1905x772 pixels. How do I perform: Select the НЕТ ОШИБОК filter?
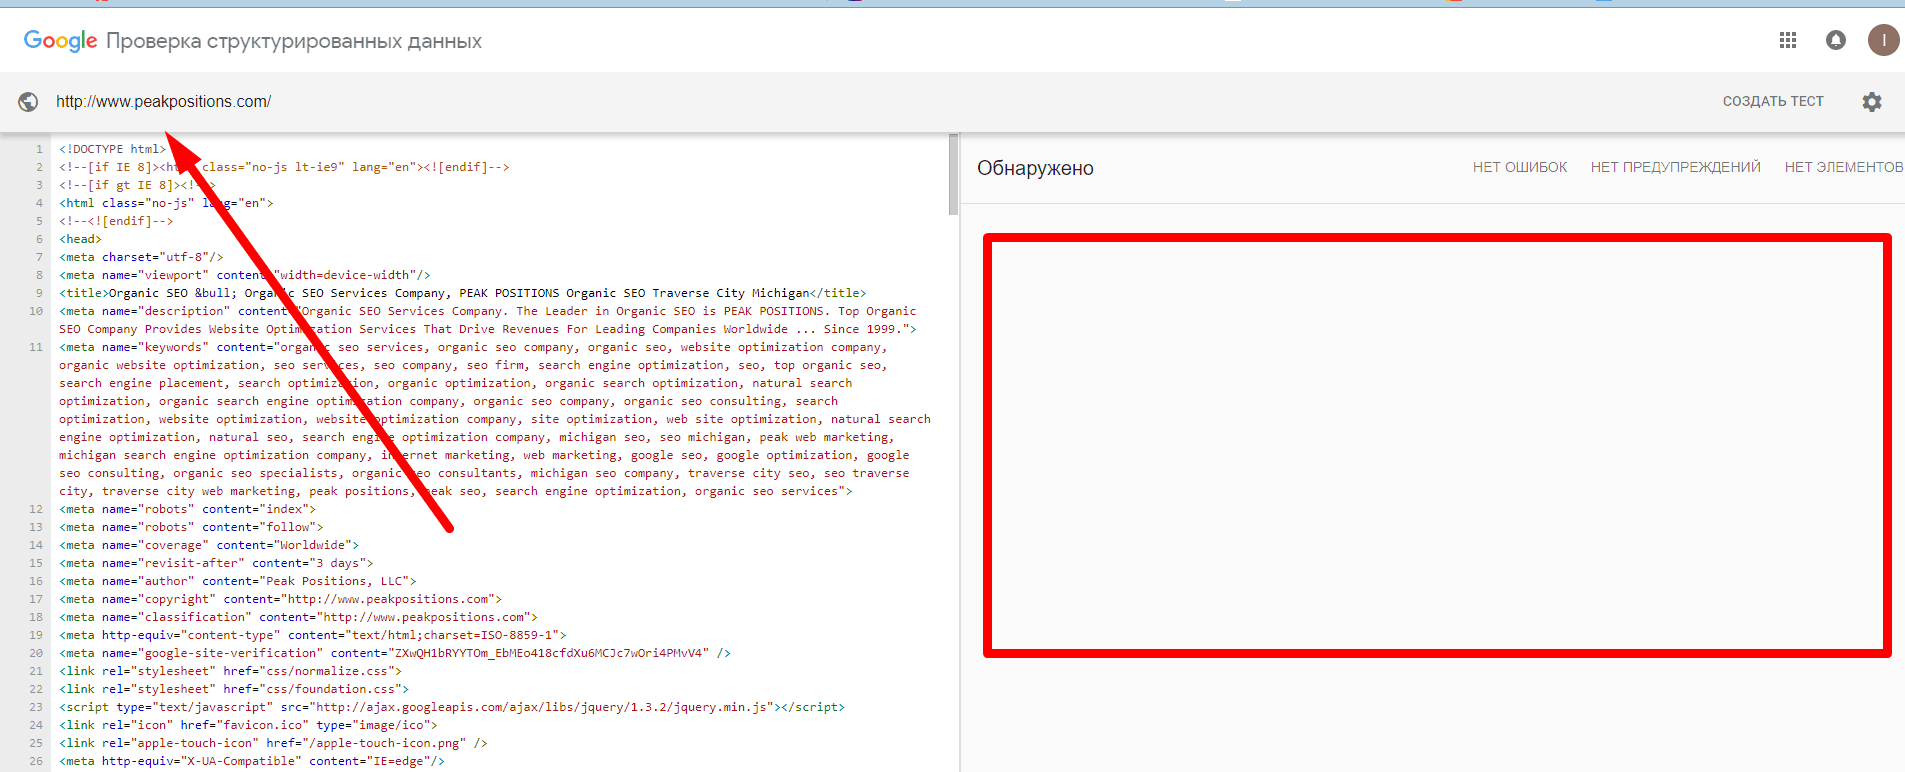point(1519,167)
